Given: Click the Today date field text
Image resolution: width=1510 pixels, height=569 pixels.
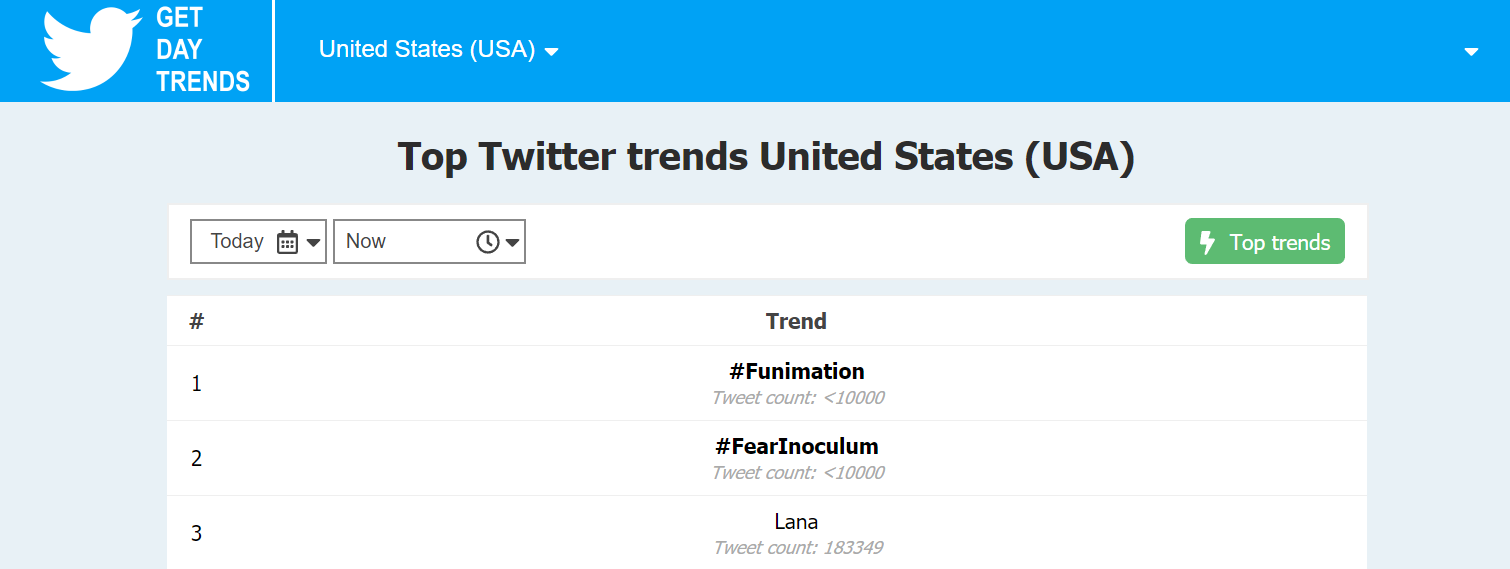Looking at the screenshot, I should coord(237,241).
